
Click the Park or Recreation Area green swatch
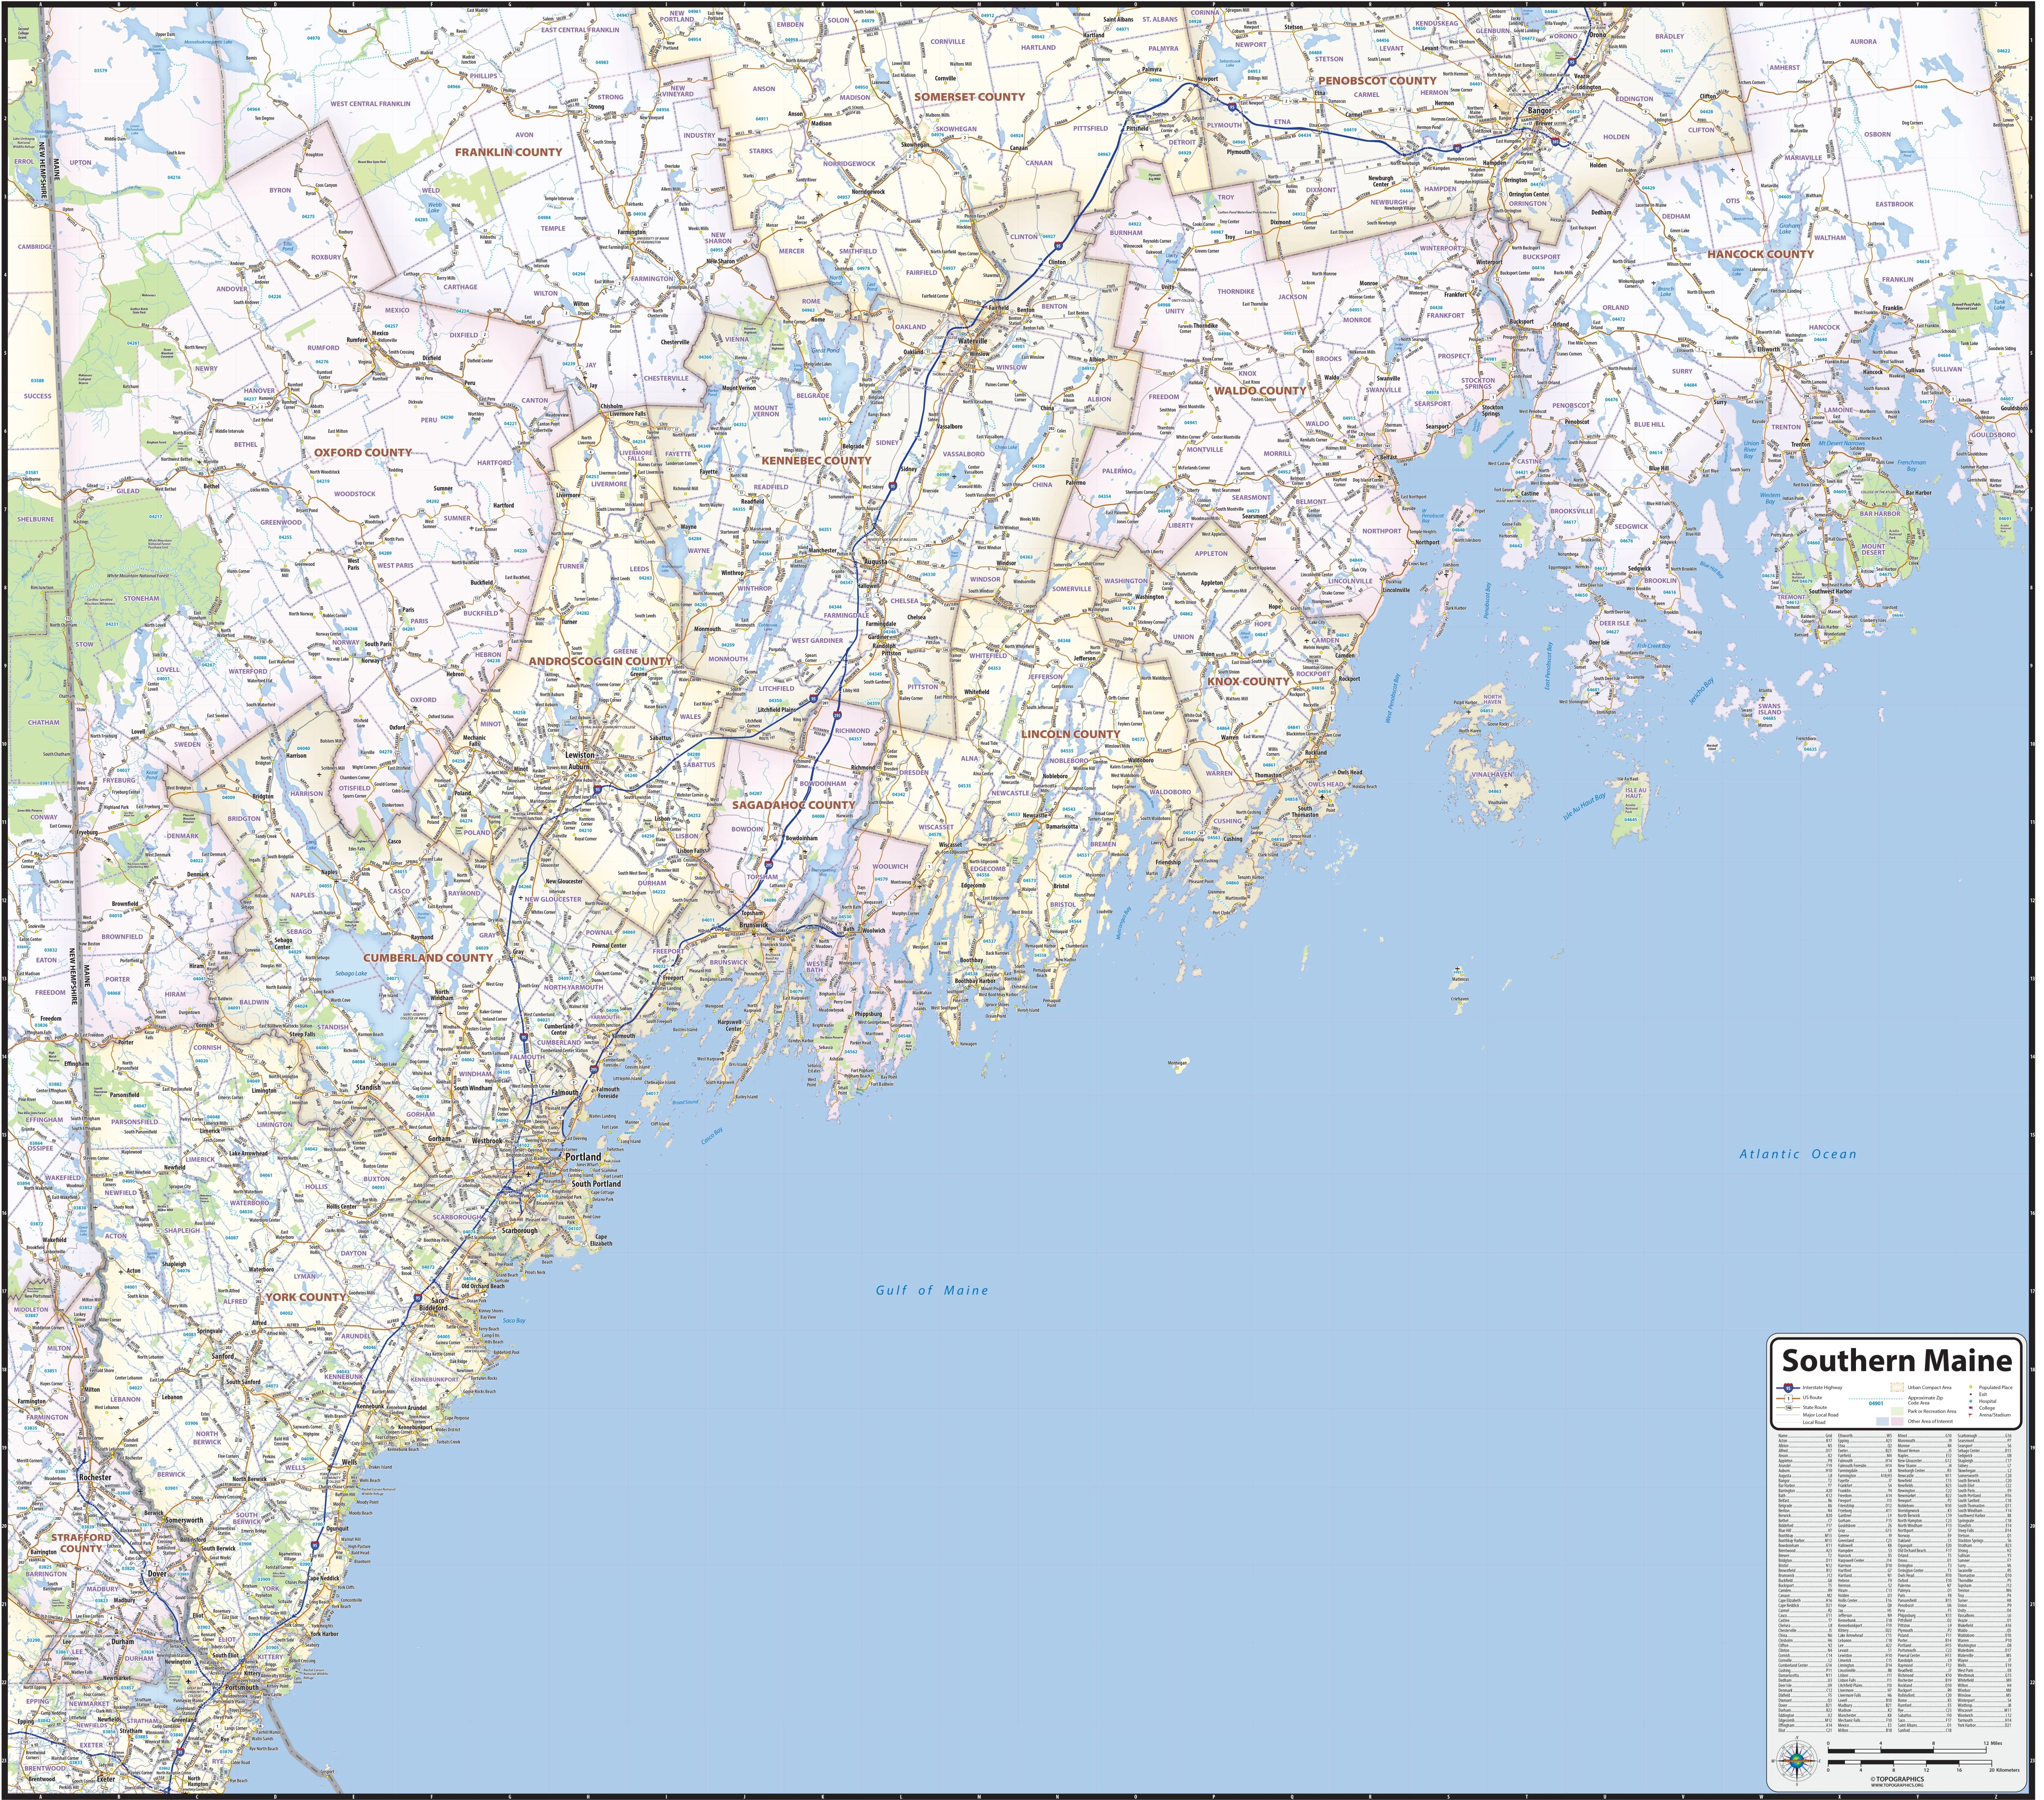coord(1897,1411)
